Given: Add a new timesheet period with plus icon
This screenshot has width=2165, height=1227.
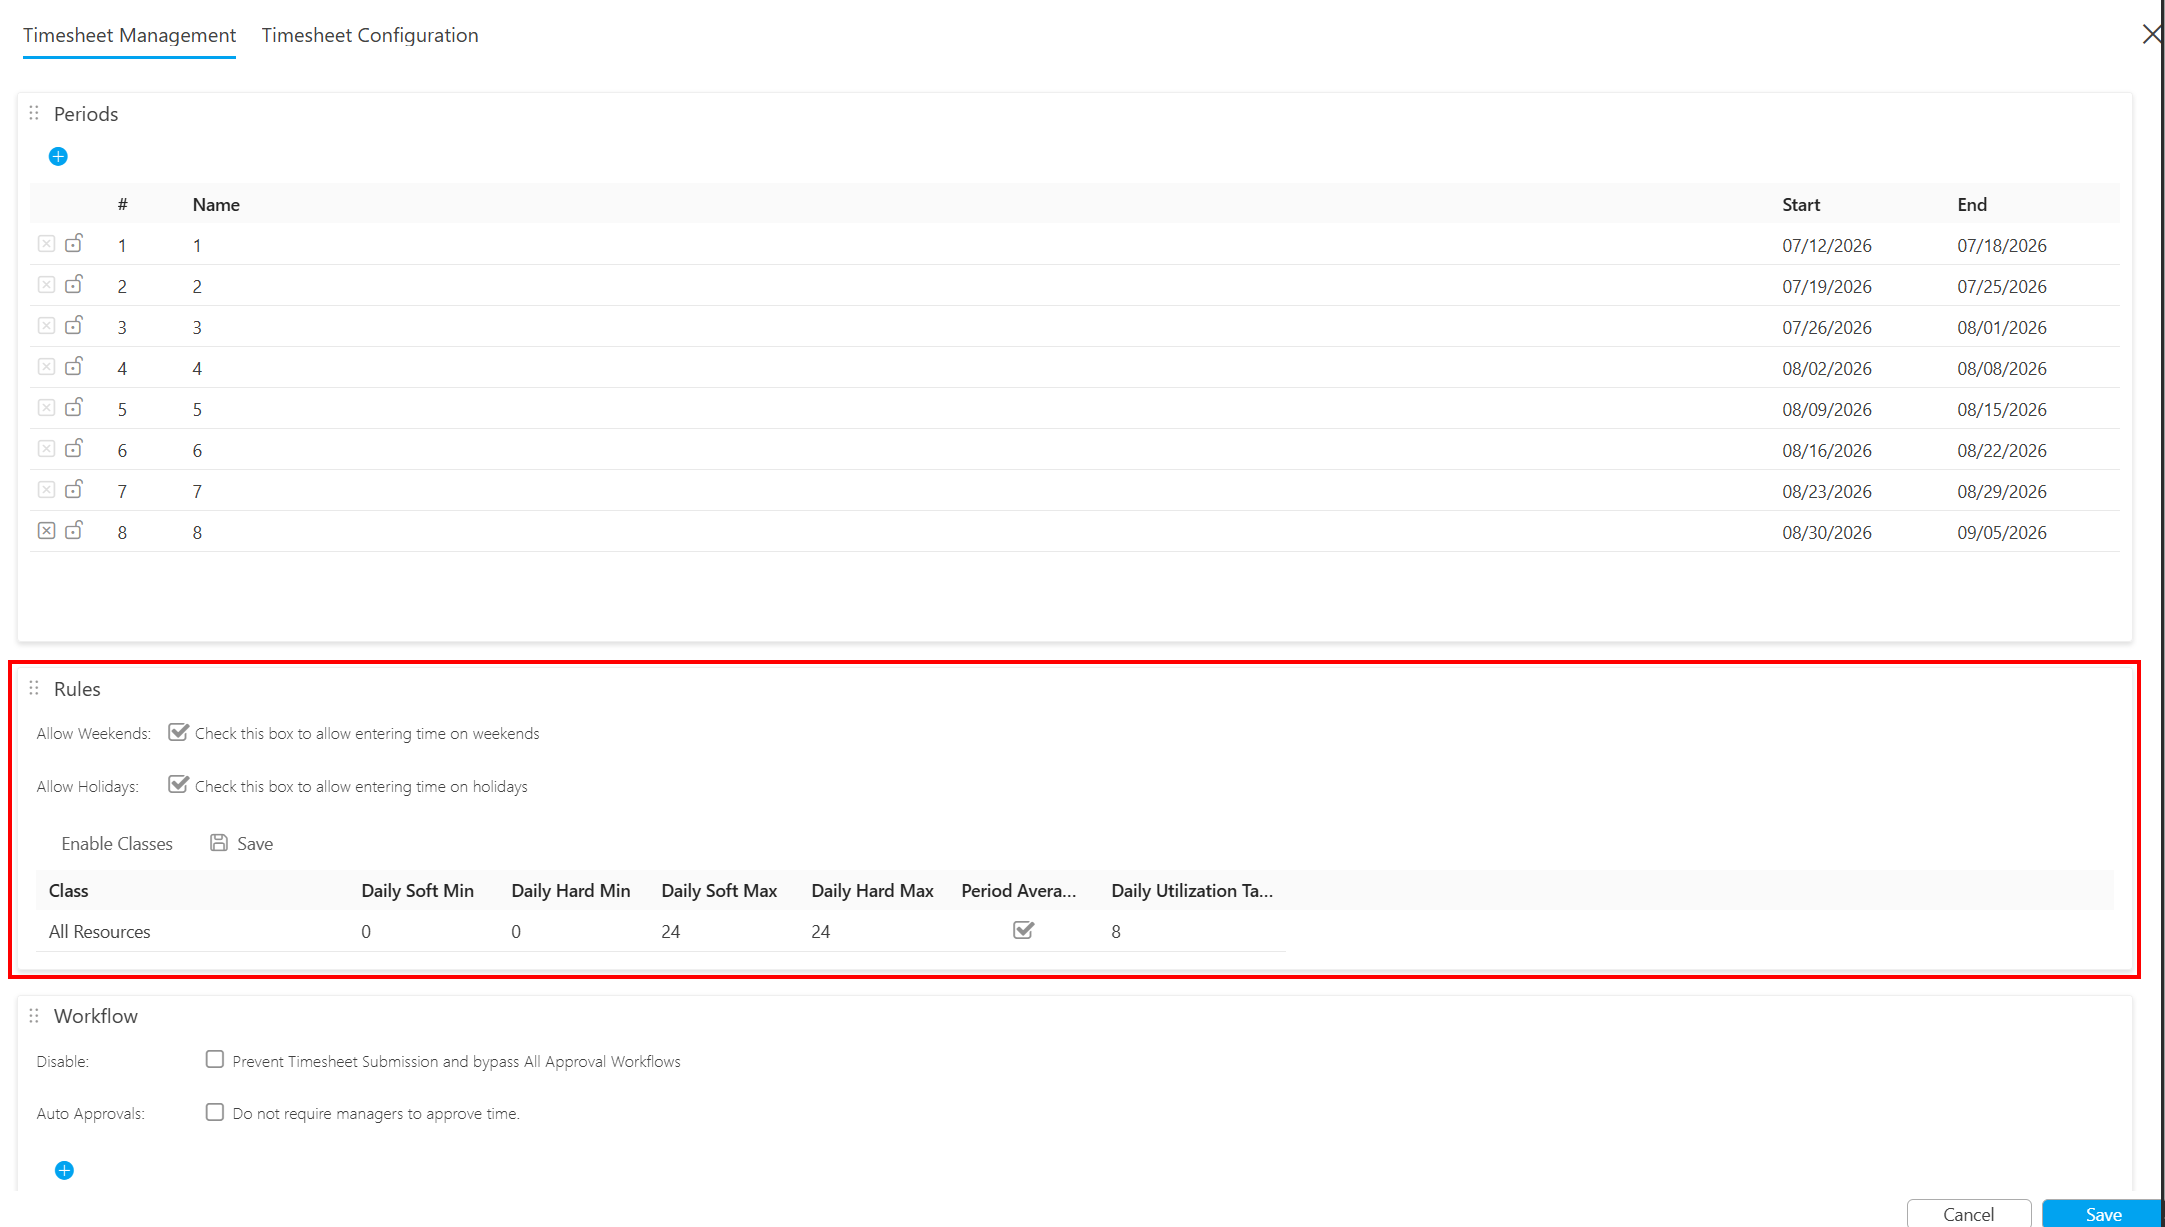Looking at the screenshot, I should point(58,156).
